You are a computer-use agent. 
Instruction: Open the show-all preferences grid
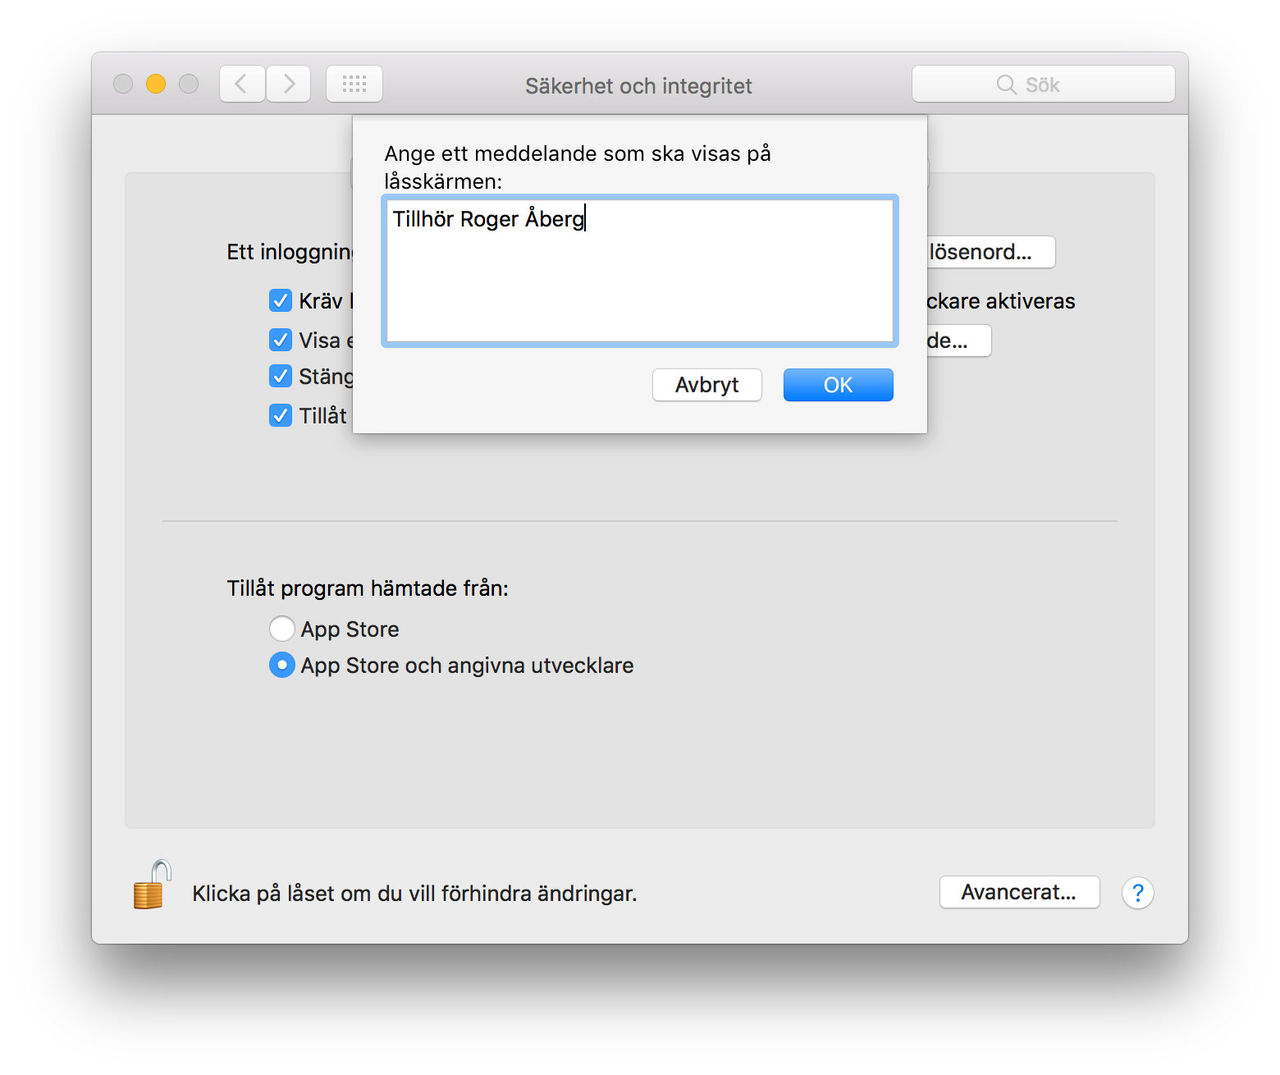tap(354, 84)
